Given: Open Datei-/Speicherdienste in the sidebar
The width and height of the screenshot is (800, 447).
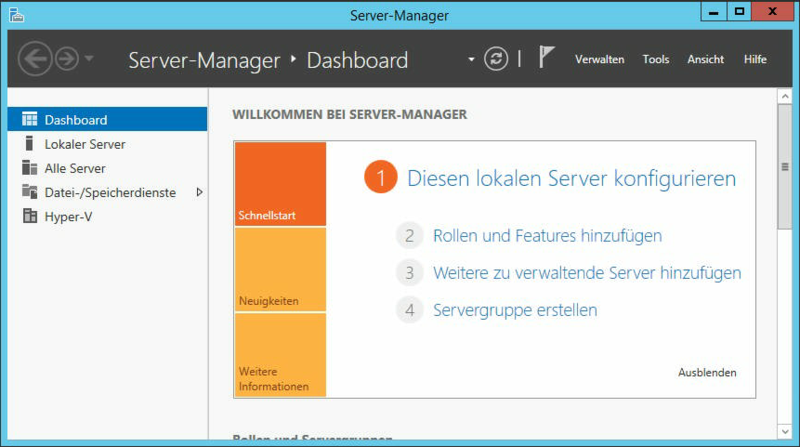Looking at the screenshot, I should click(107, 192).
